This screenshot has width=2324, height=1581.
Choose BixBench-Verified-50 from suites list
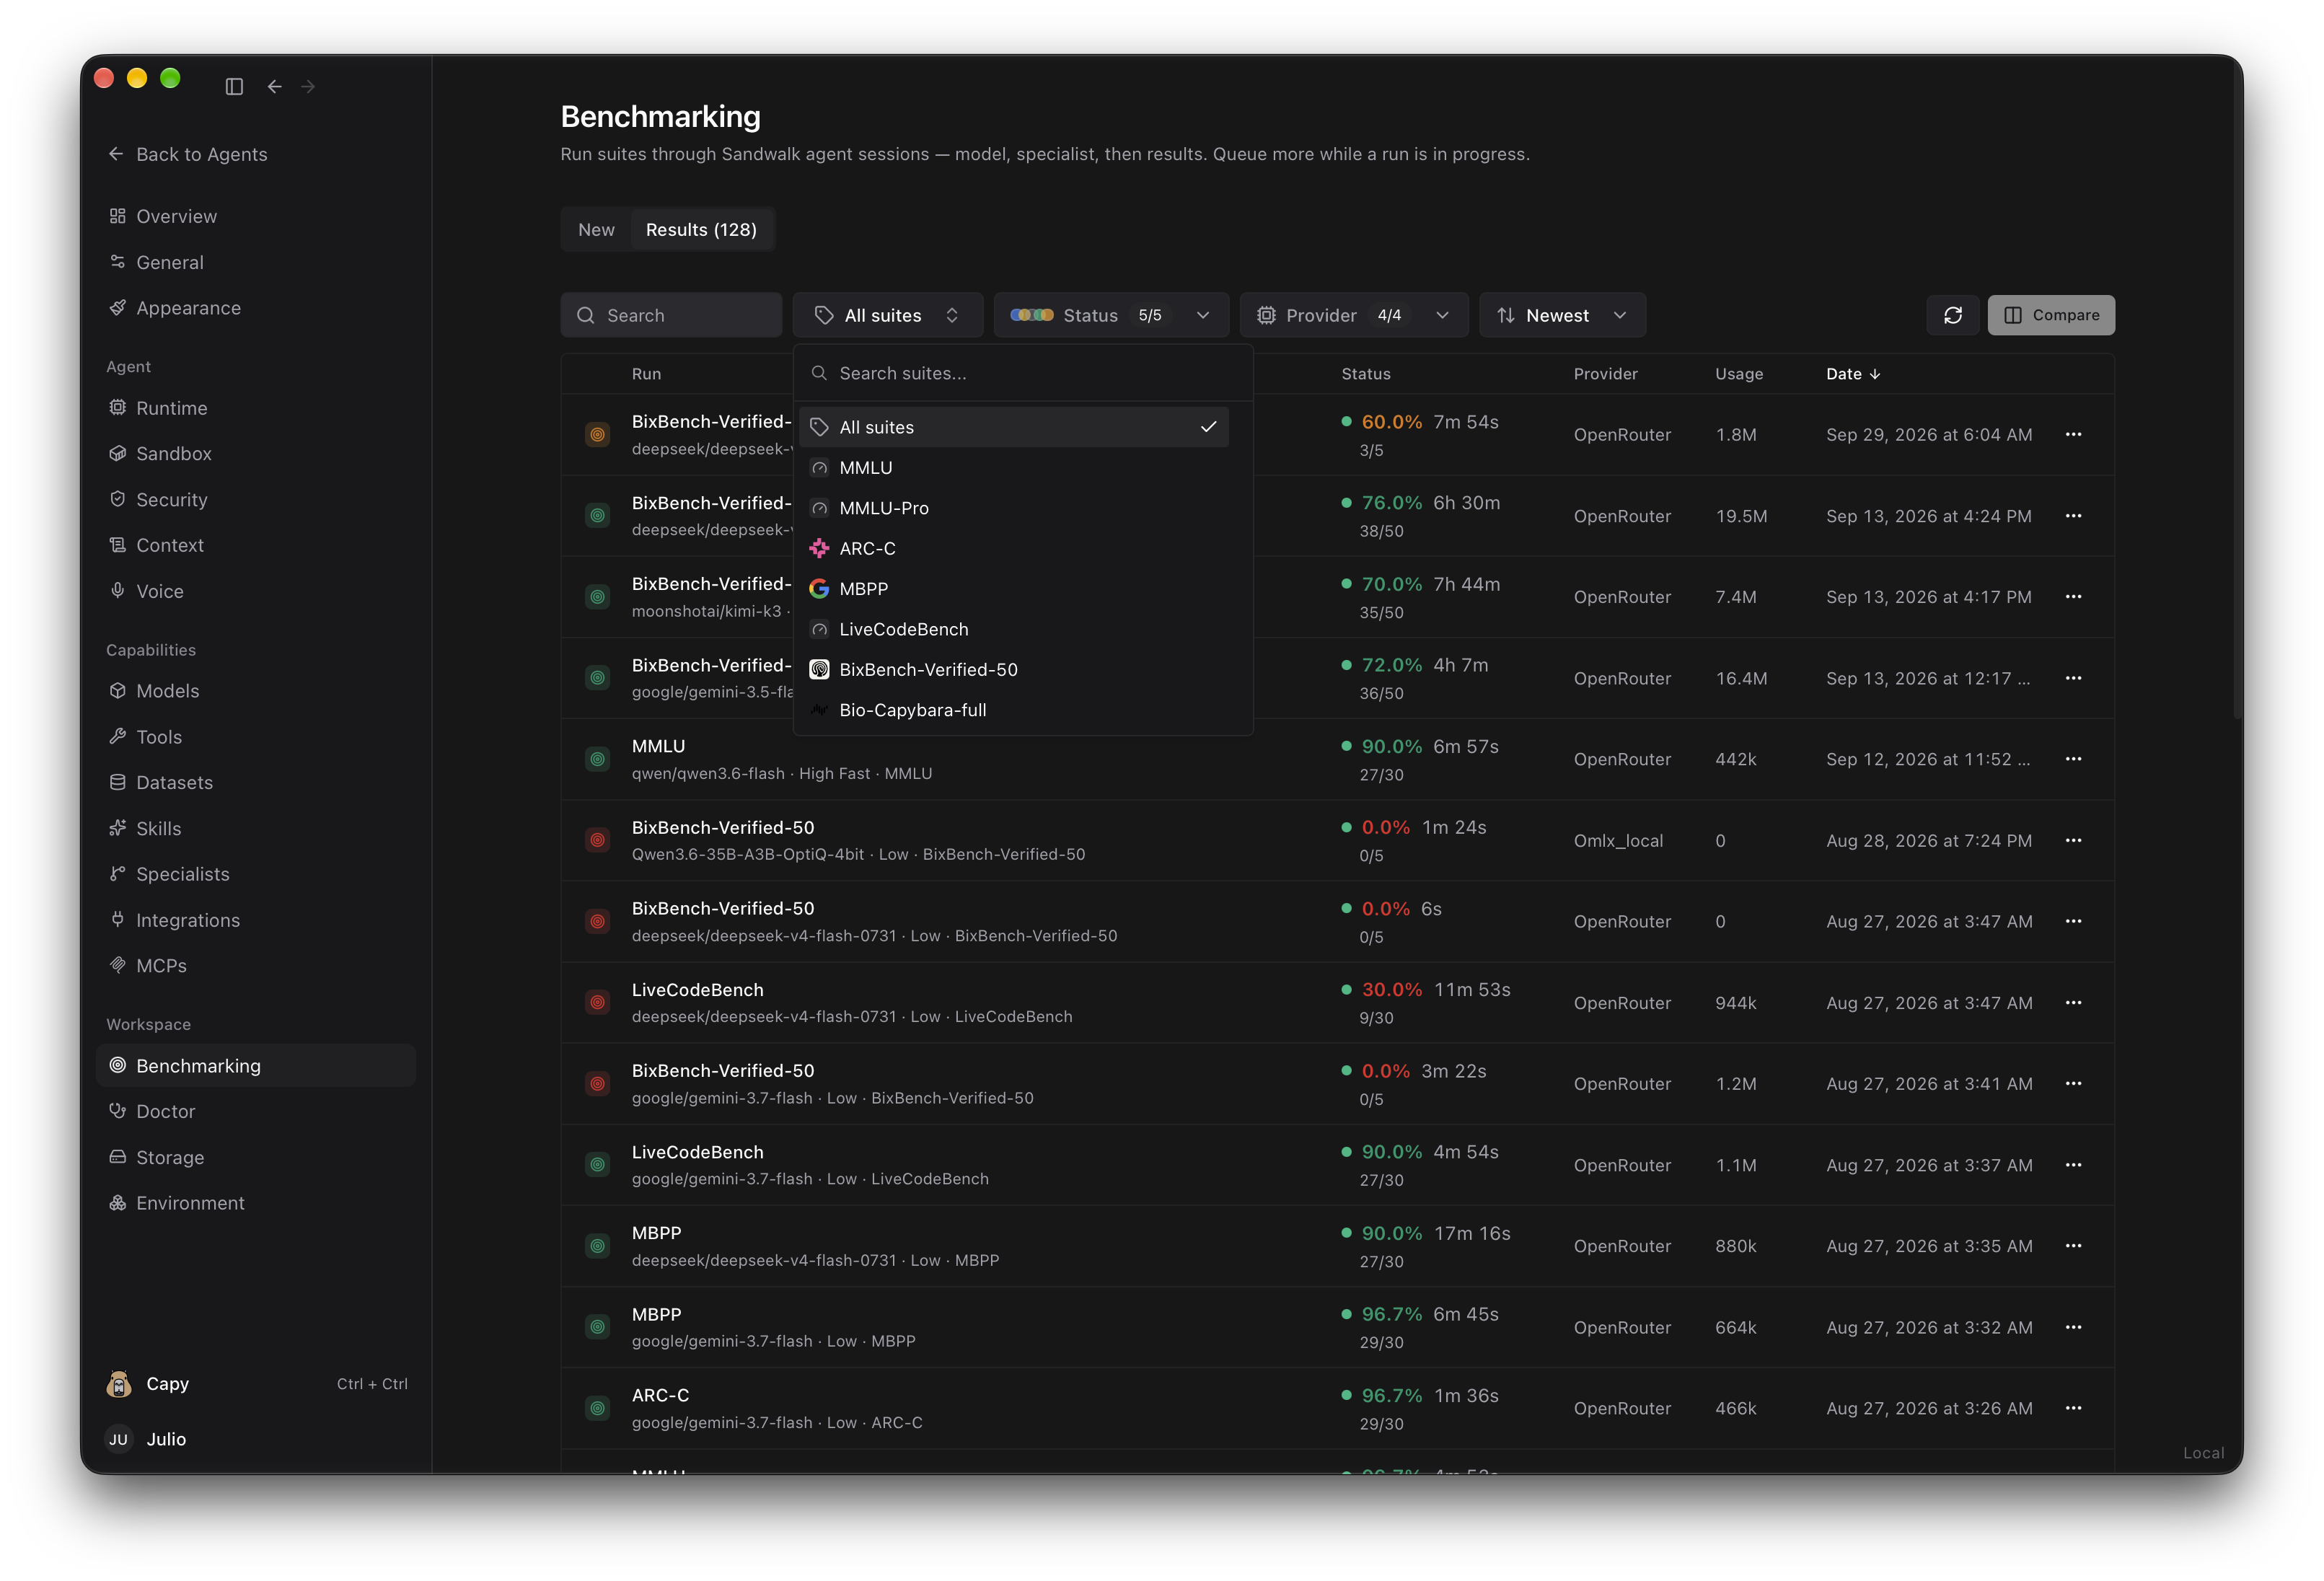[x=1014, y=670]
